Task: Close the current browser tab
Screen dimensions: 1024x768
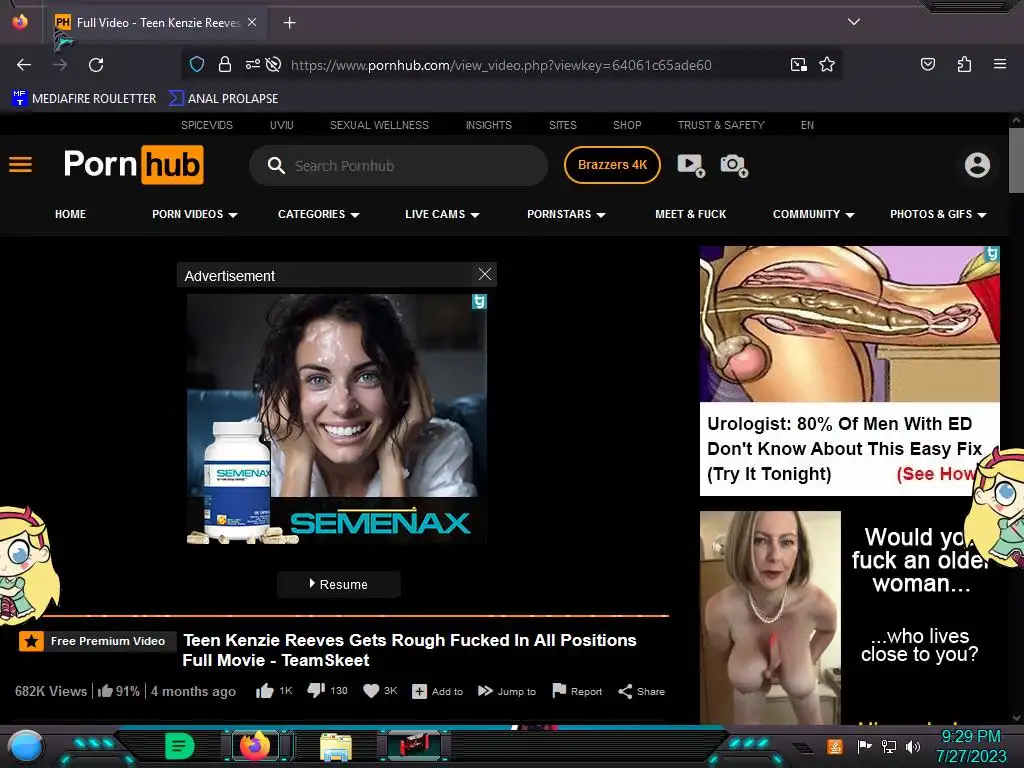Action: coord(252,22)
